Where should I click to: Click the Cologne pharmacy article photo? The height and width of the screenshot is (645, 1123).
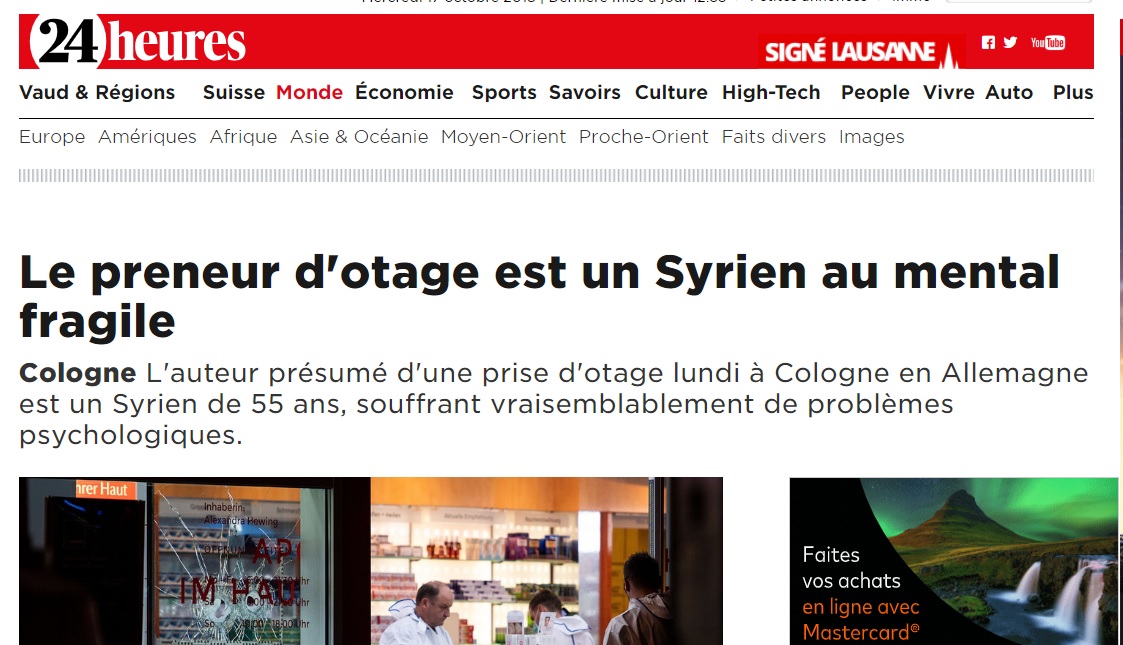pos(371,561)
